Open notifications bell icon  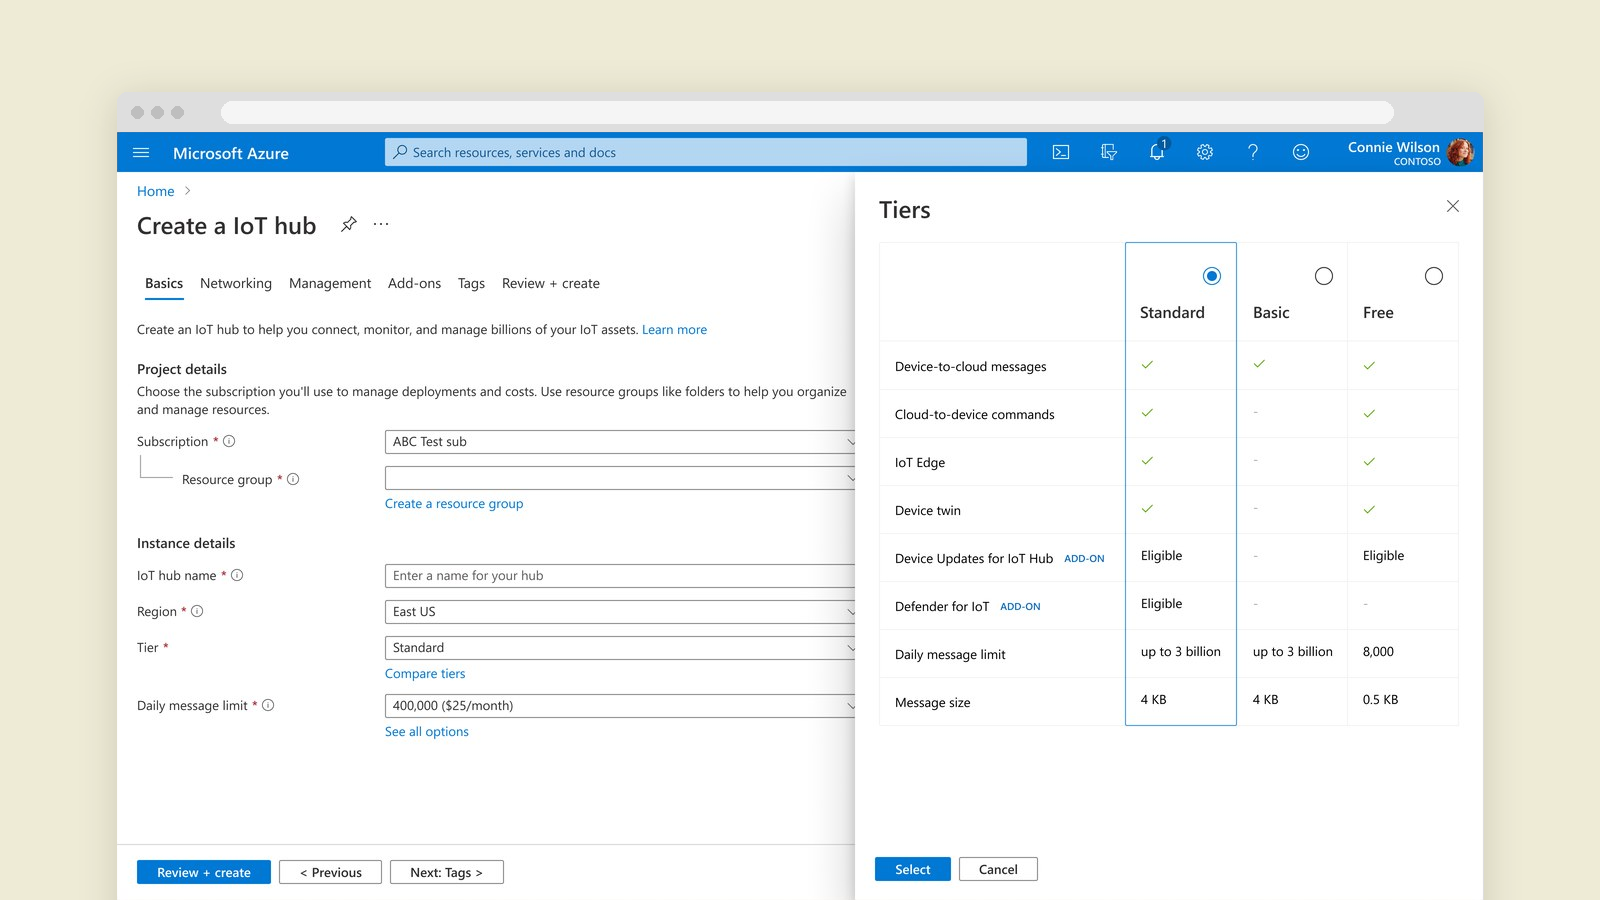[x=1157, y=152]
